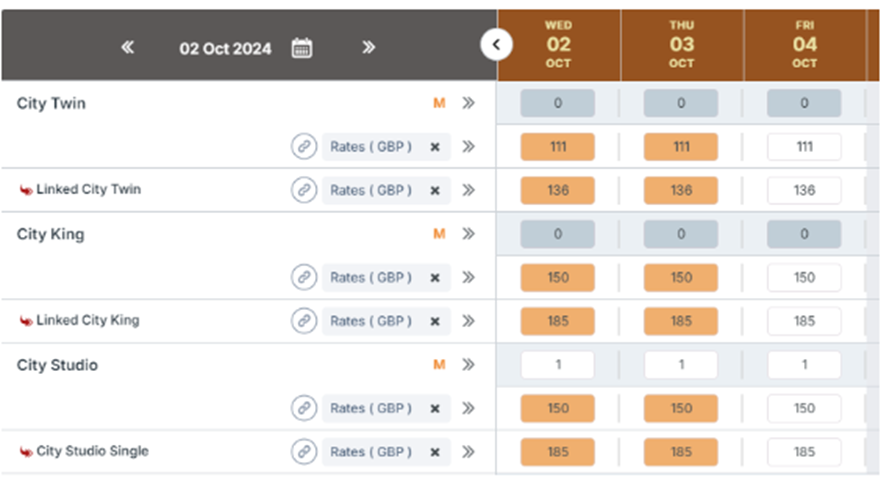Image resolution: width=892 pixels, height=486 pixels.
Task: Click the link icon in City Studio Single row
Action: (x=304, y=452)
